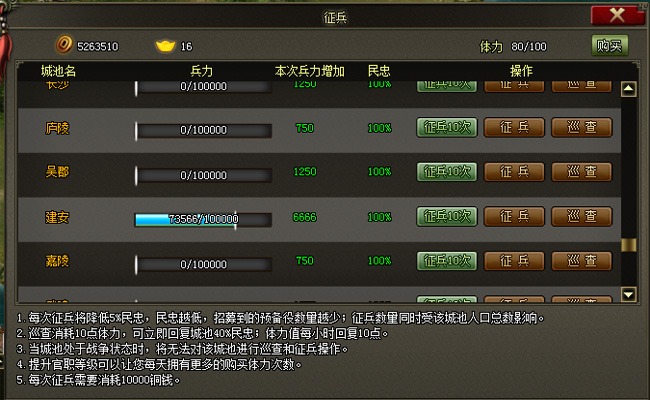Click the copper coin currency icon
650x400 pixels.
tap(64, 44)
